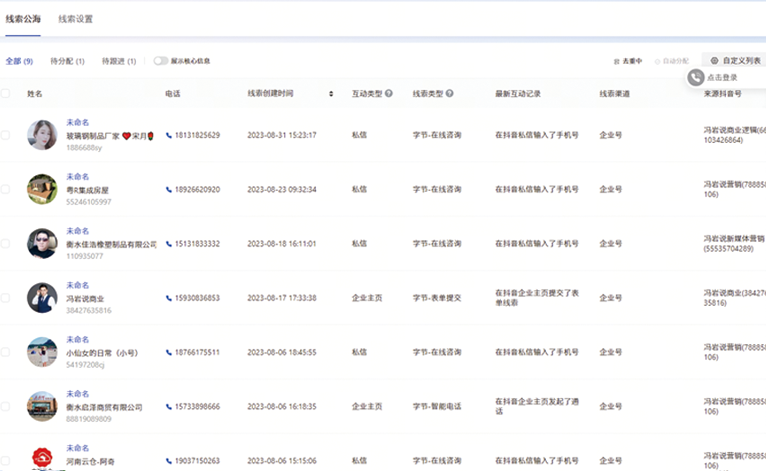Toggle the 展示核心信息 switch
This screenshot has height=471, width=766.
pos(160,61)
